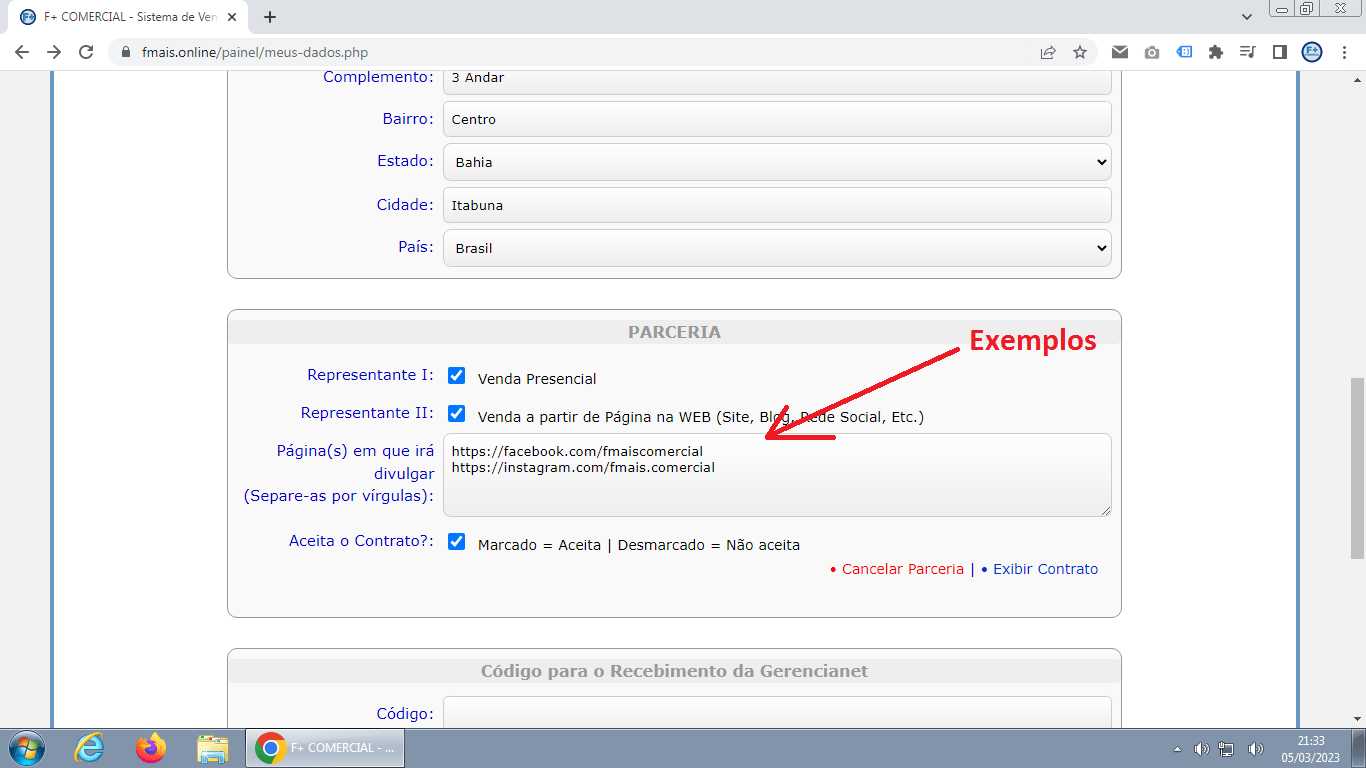The image size is (1366, 768).
Task: Open the Exibir Contrato link
Action: pos(1045,569)
